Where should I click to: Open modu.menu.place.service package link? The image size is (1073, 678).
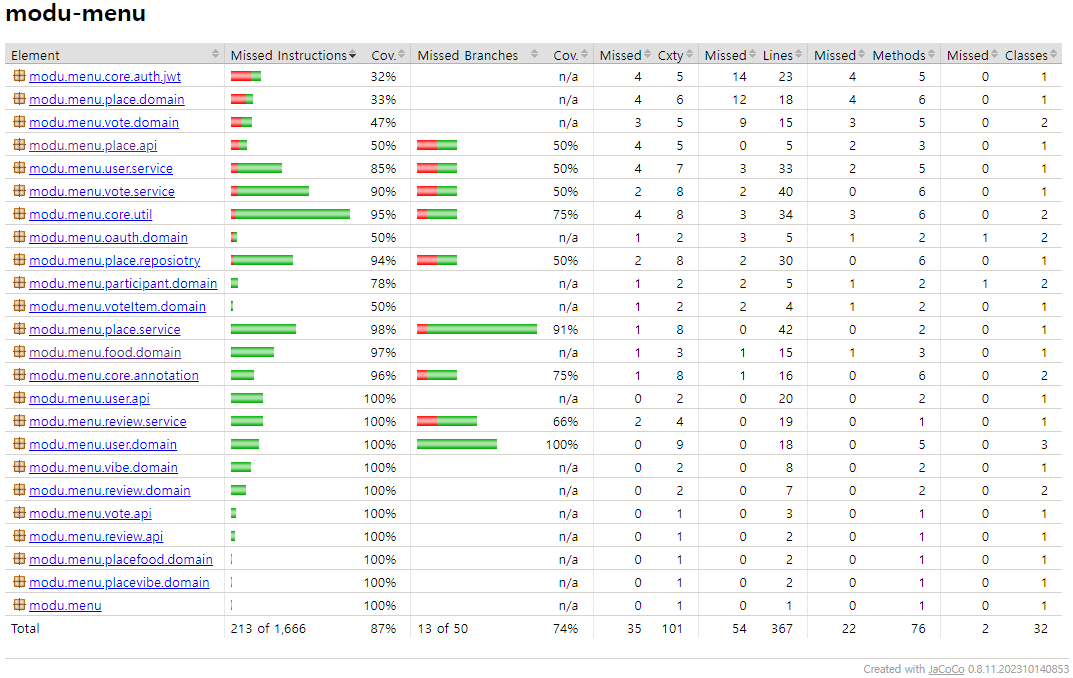click(x=105, y=330)
